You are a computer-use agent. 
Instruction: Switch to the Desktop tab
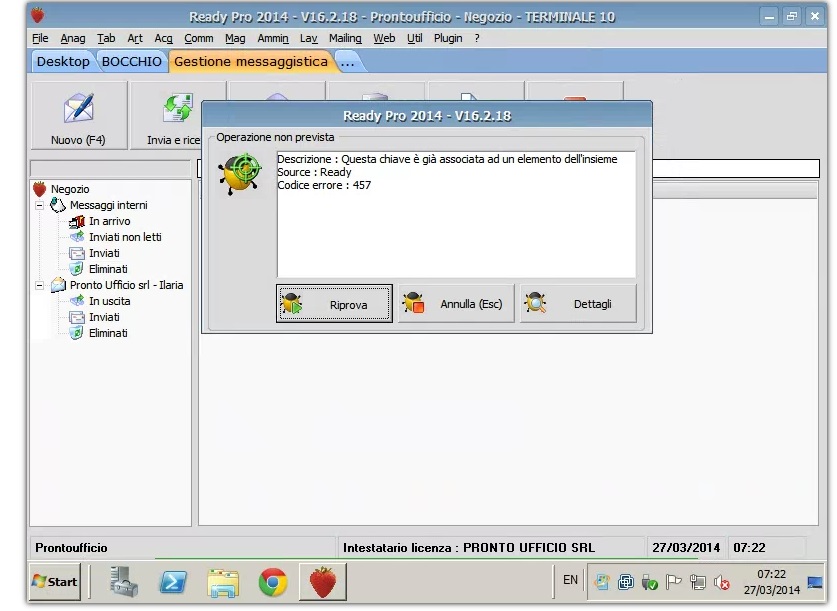pyautogui.click(x=63, y=61)
